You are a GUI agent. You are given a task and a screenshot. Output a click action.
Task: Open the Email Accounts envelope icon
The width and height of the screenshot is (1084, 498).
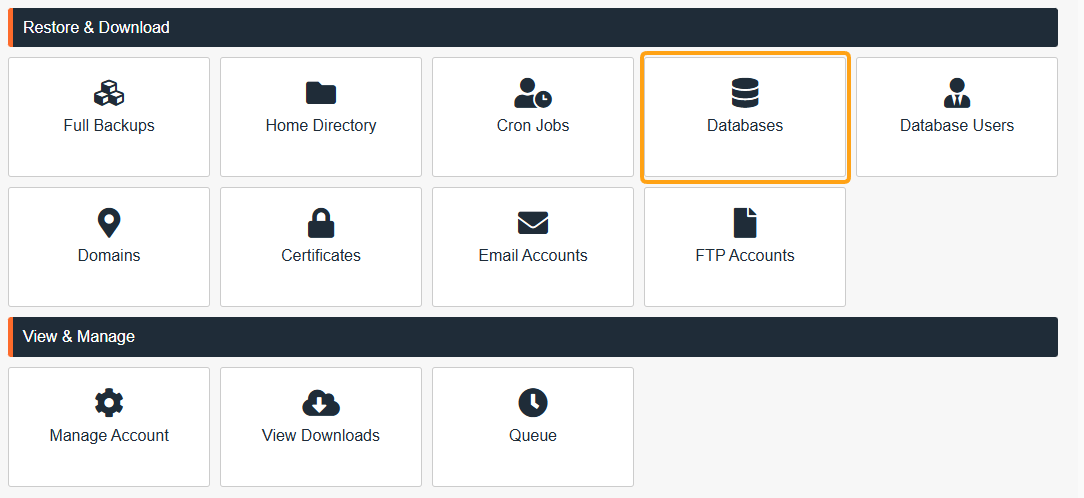point(533,223)
